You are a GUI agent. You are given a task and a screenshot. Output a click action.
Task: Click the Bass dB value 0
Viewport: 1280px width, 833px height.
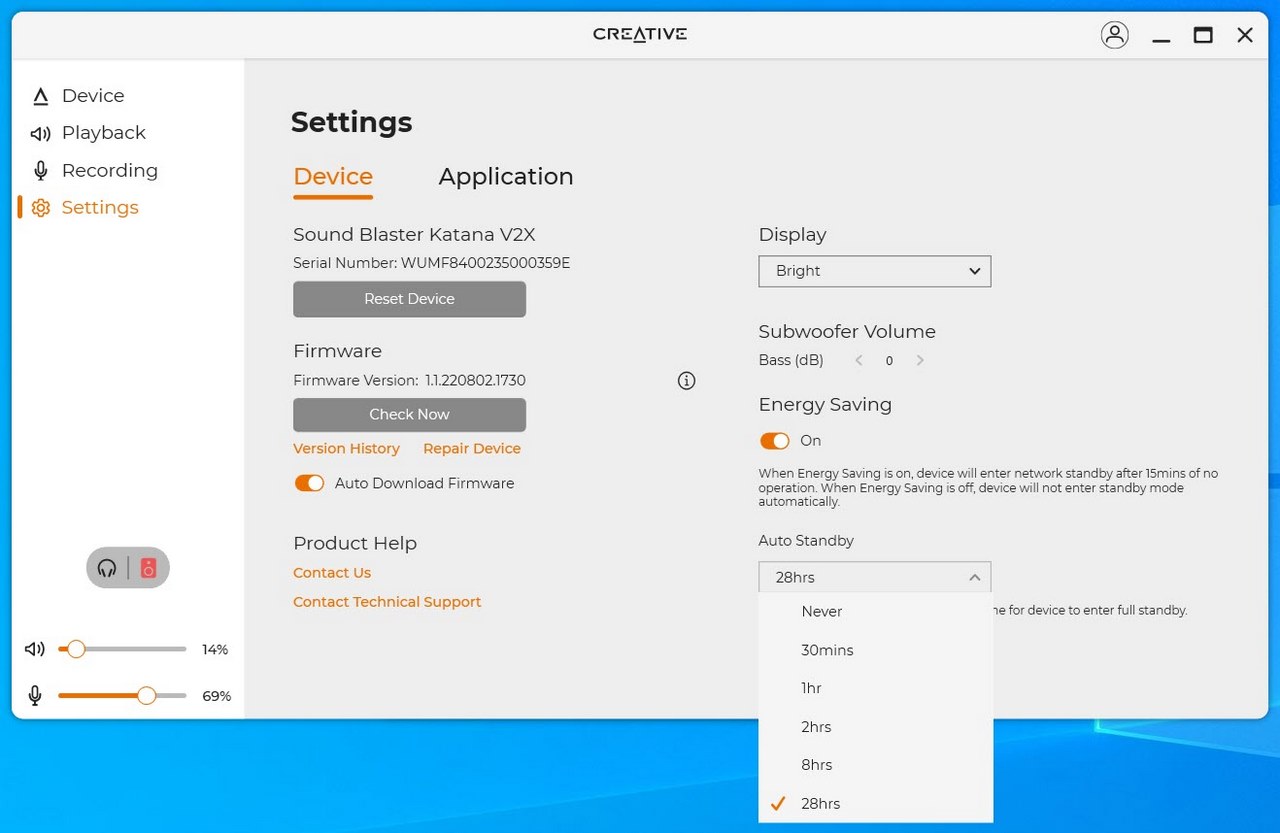(x=889, y=361)
